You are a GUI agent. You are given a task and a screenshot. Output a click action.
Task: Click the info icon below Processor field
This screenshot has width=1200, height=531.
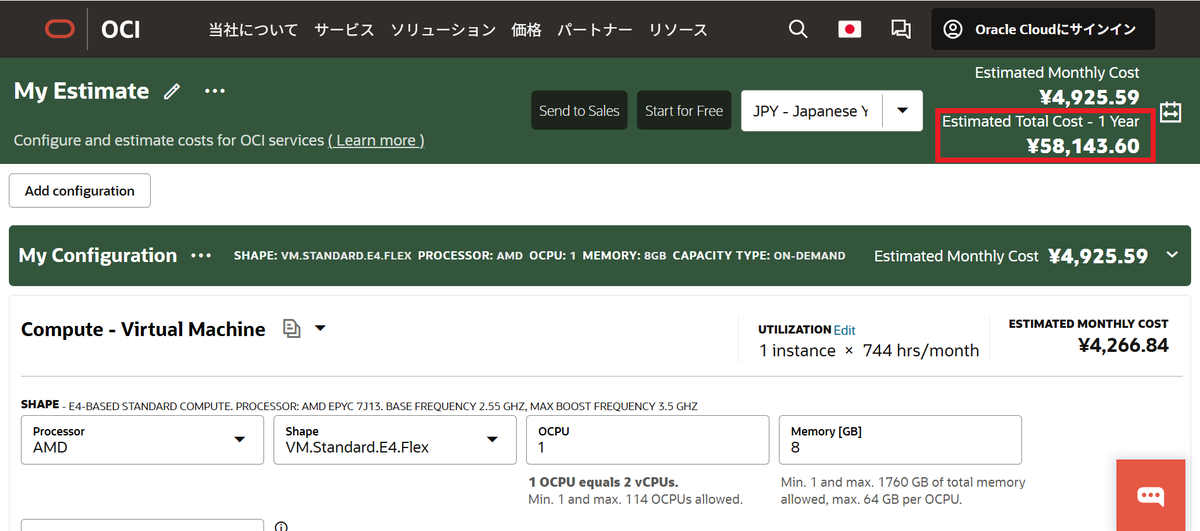(x=282, y=526)
